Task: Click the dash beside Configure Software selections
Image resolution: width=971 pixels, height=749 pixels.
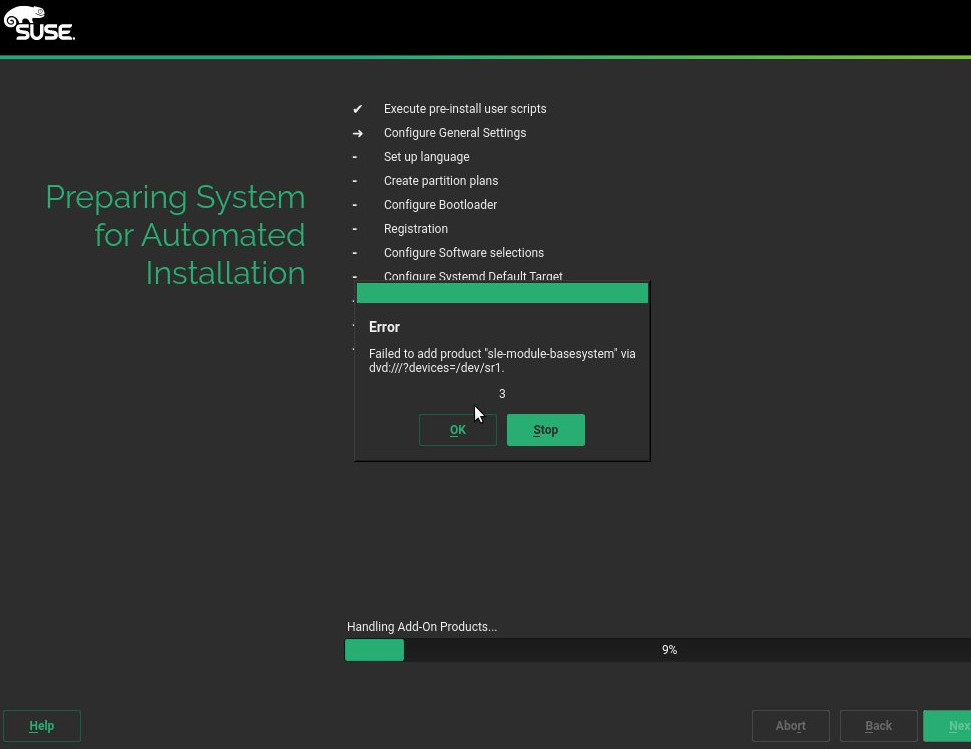Action: tap(354, 253)
